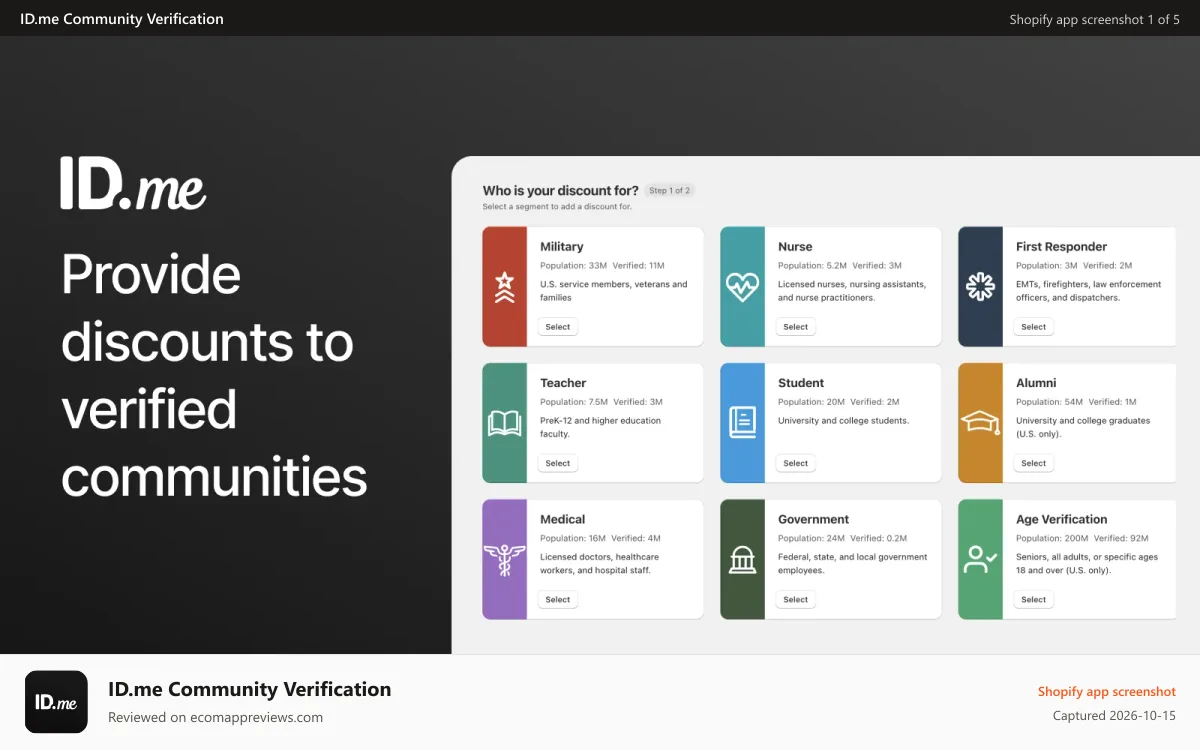Image resolution: width=1200 pixels, height=750 pixels.
Task: Select the Military segment
Action: coord(558,327)
